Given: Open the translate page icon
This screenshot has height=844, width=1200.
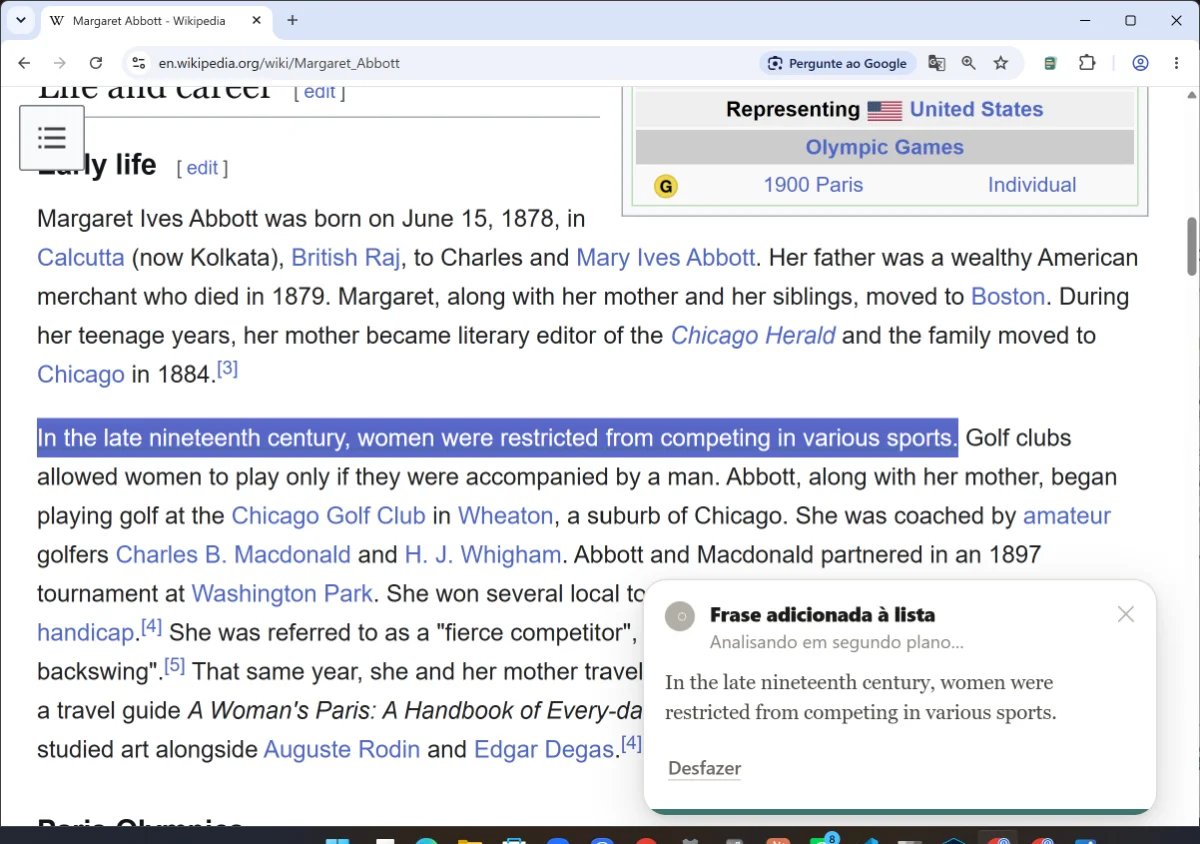Looking at the screenshot, I should (937, 63).
